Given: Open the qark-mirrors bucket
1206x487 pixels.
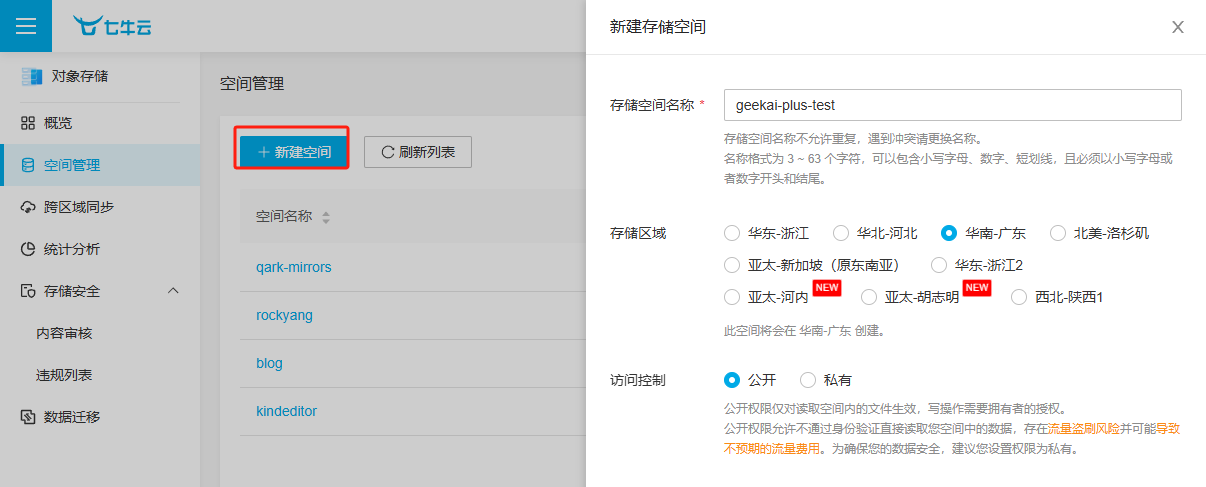Looking at the screenshot, I should 293,267.
